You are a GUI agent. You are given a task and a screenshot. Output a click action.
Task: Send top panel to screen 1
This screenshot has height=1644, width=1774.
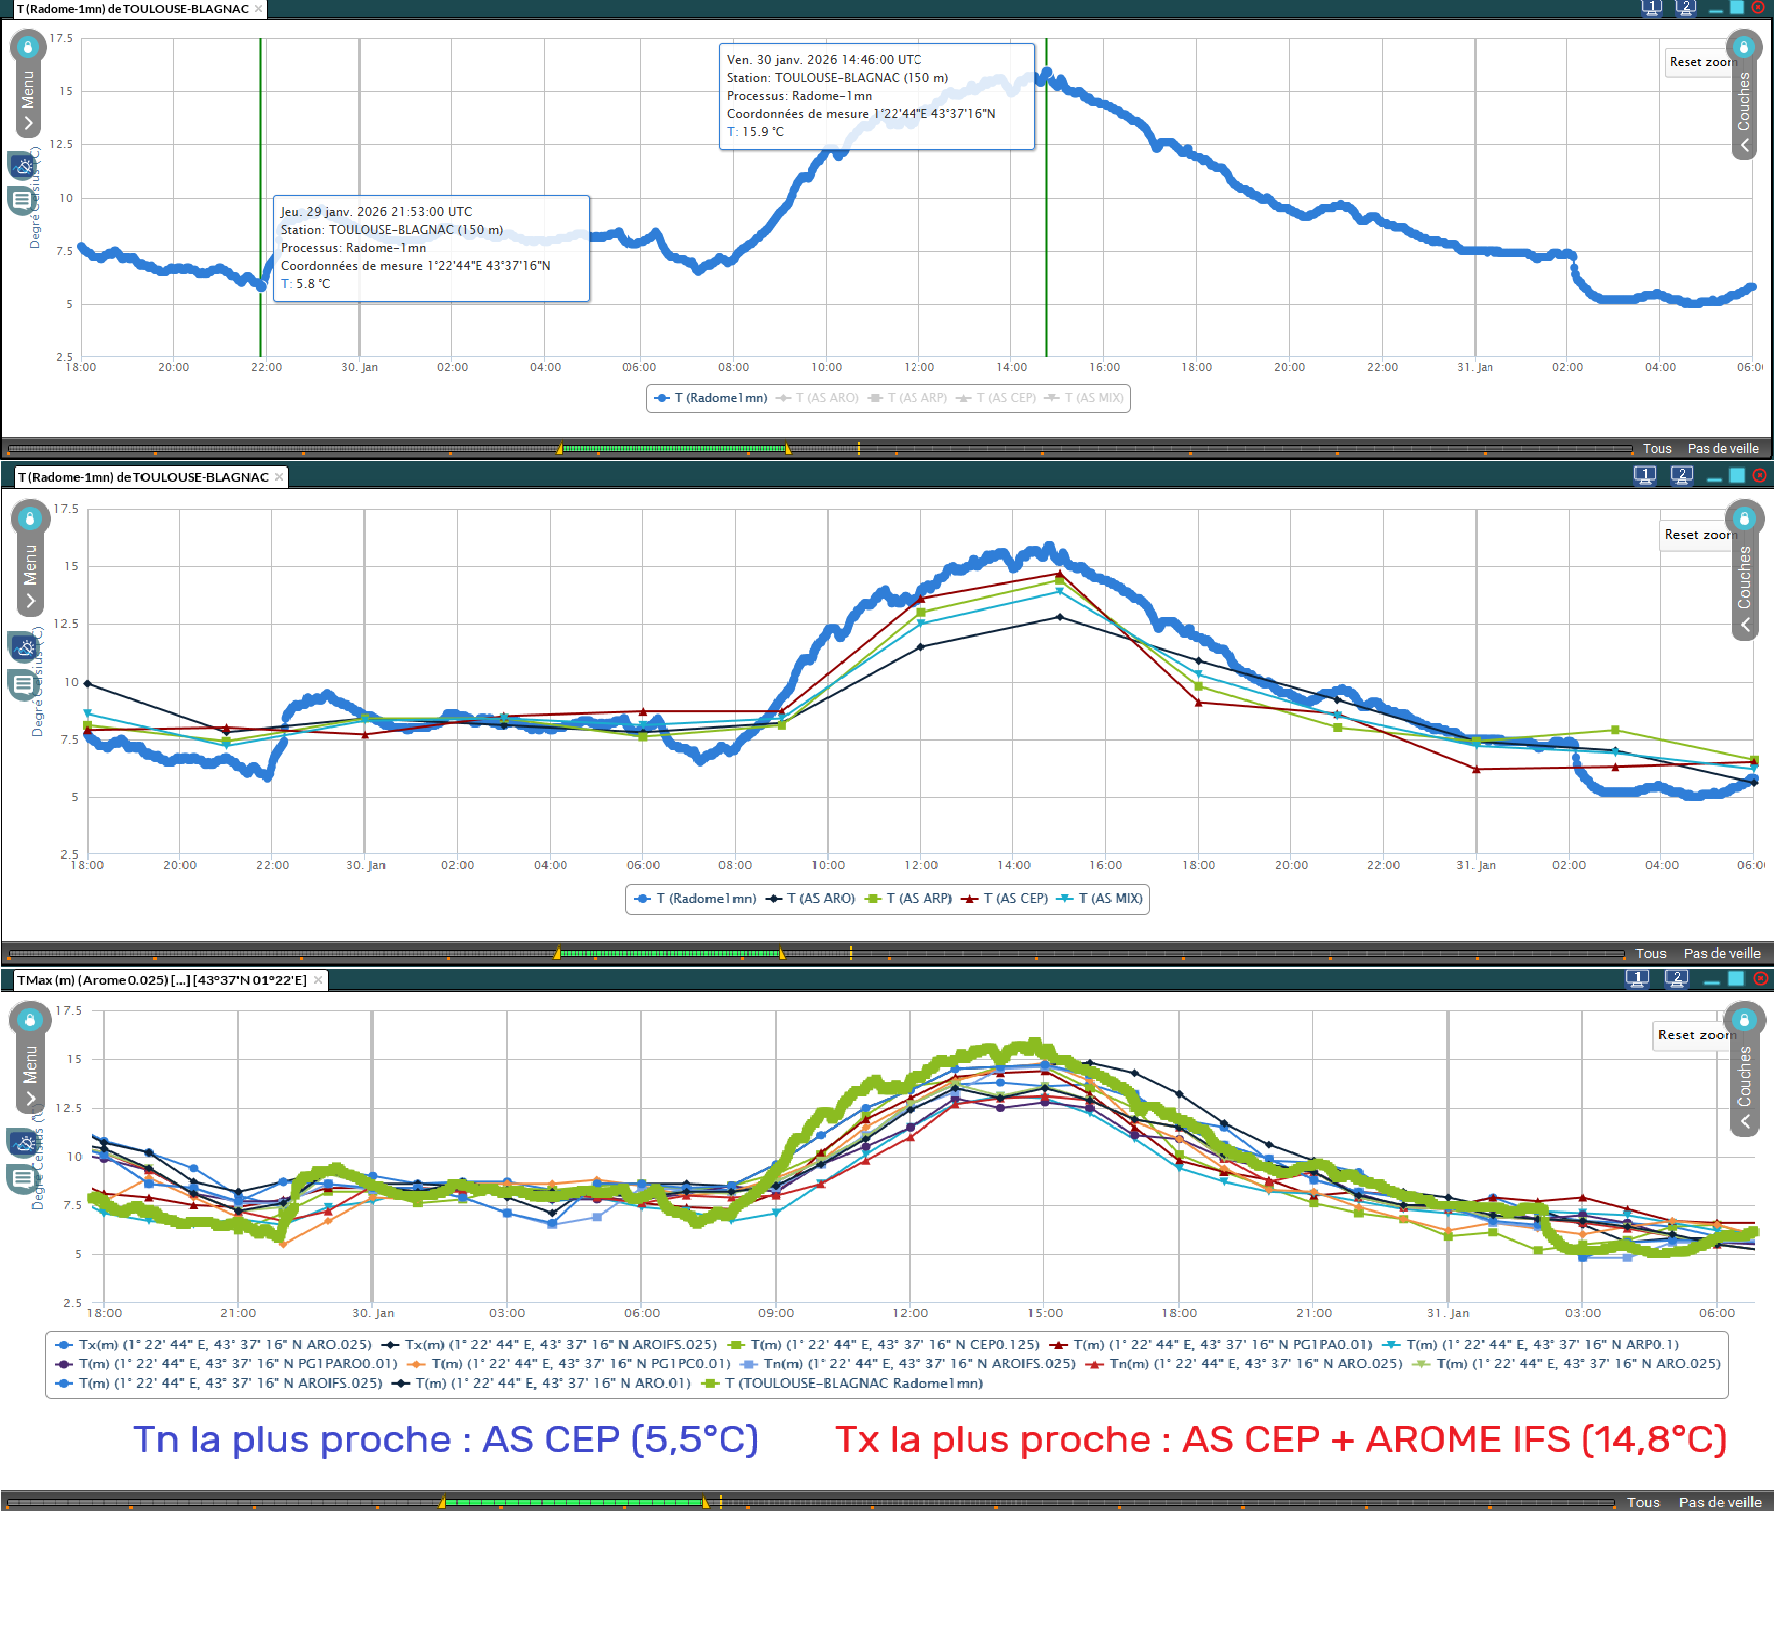pos(1651,8)
